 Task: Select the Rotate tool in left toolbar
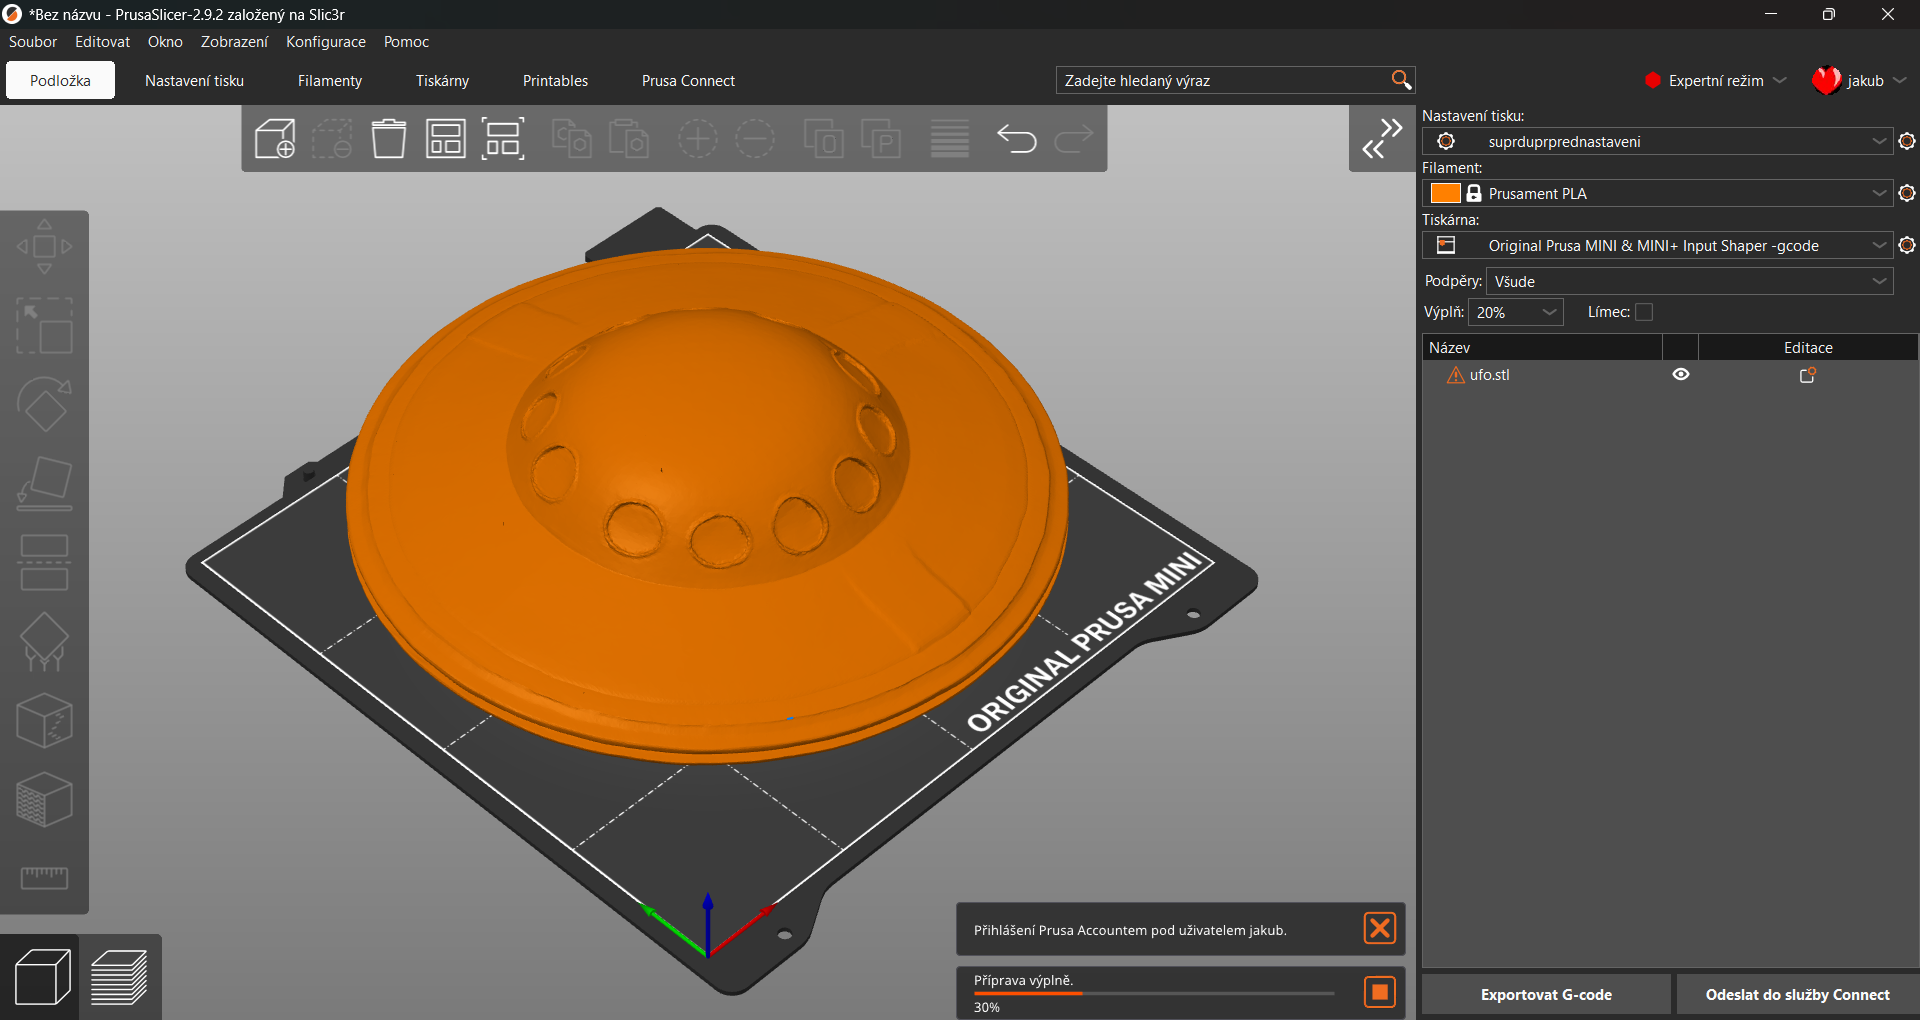coord(44,405)
